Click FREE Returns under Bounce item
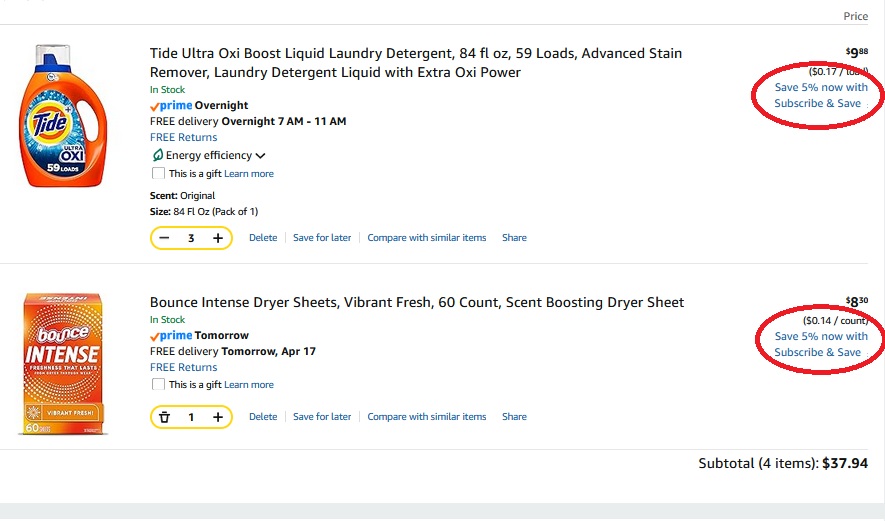Viewport: 885px width, 521px height. point(183,367)
